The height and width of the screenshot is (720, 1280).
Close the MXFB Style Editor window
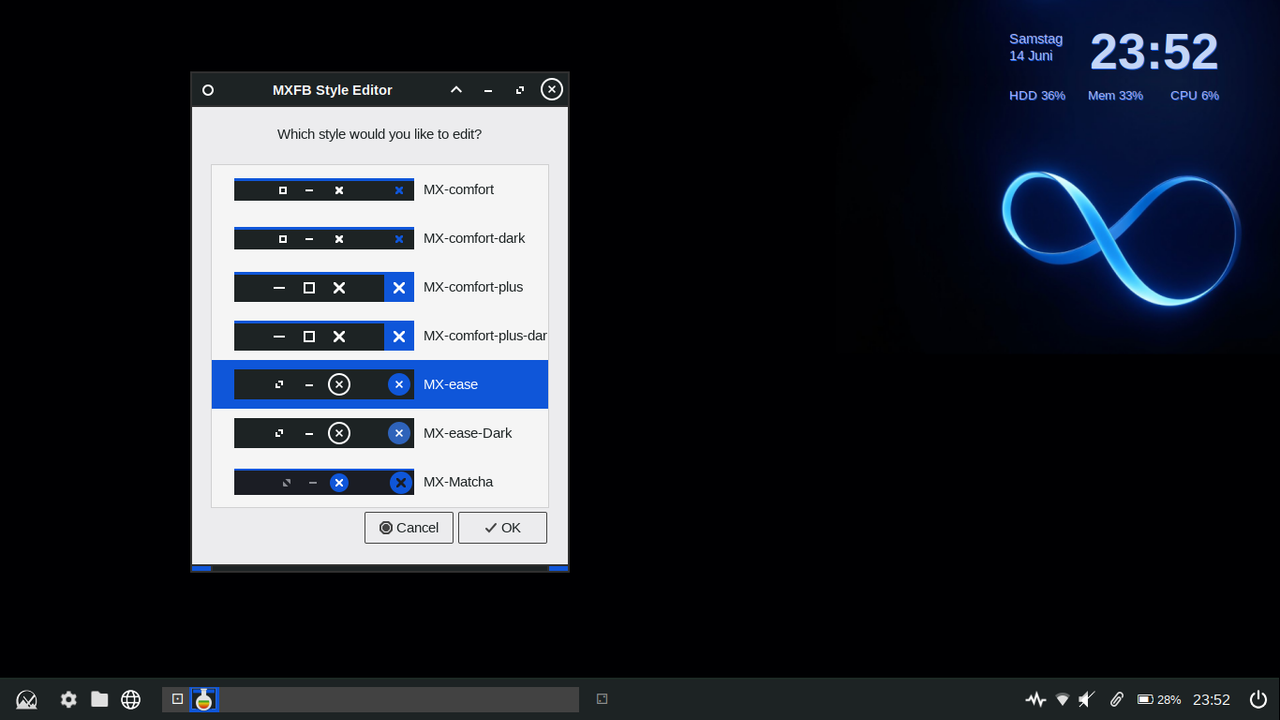(x=552, y=90)
